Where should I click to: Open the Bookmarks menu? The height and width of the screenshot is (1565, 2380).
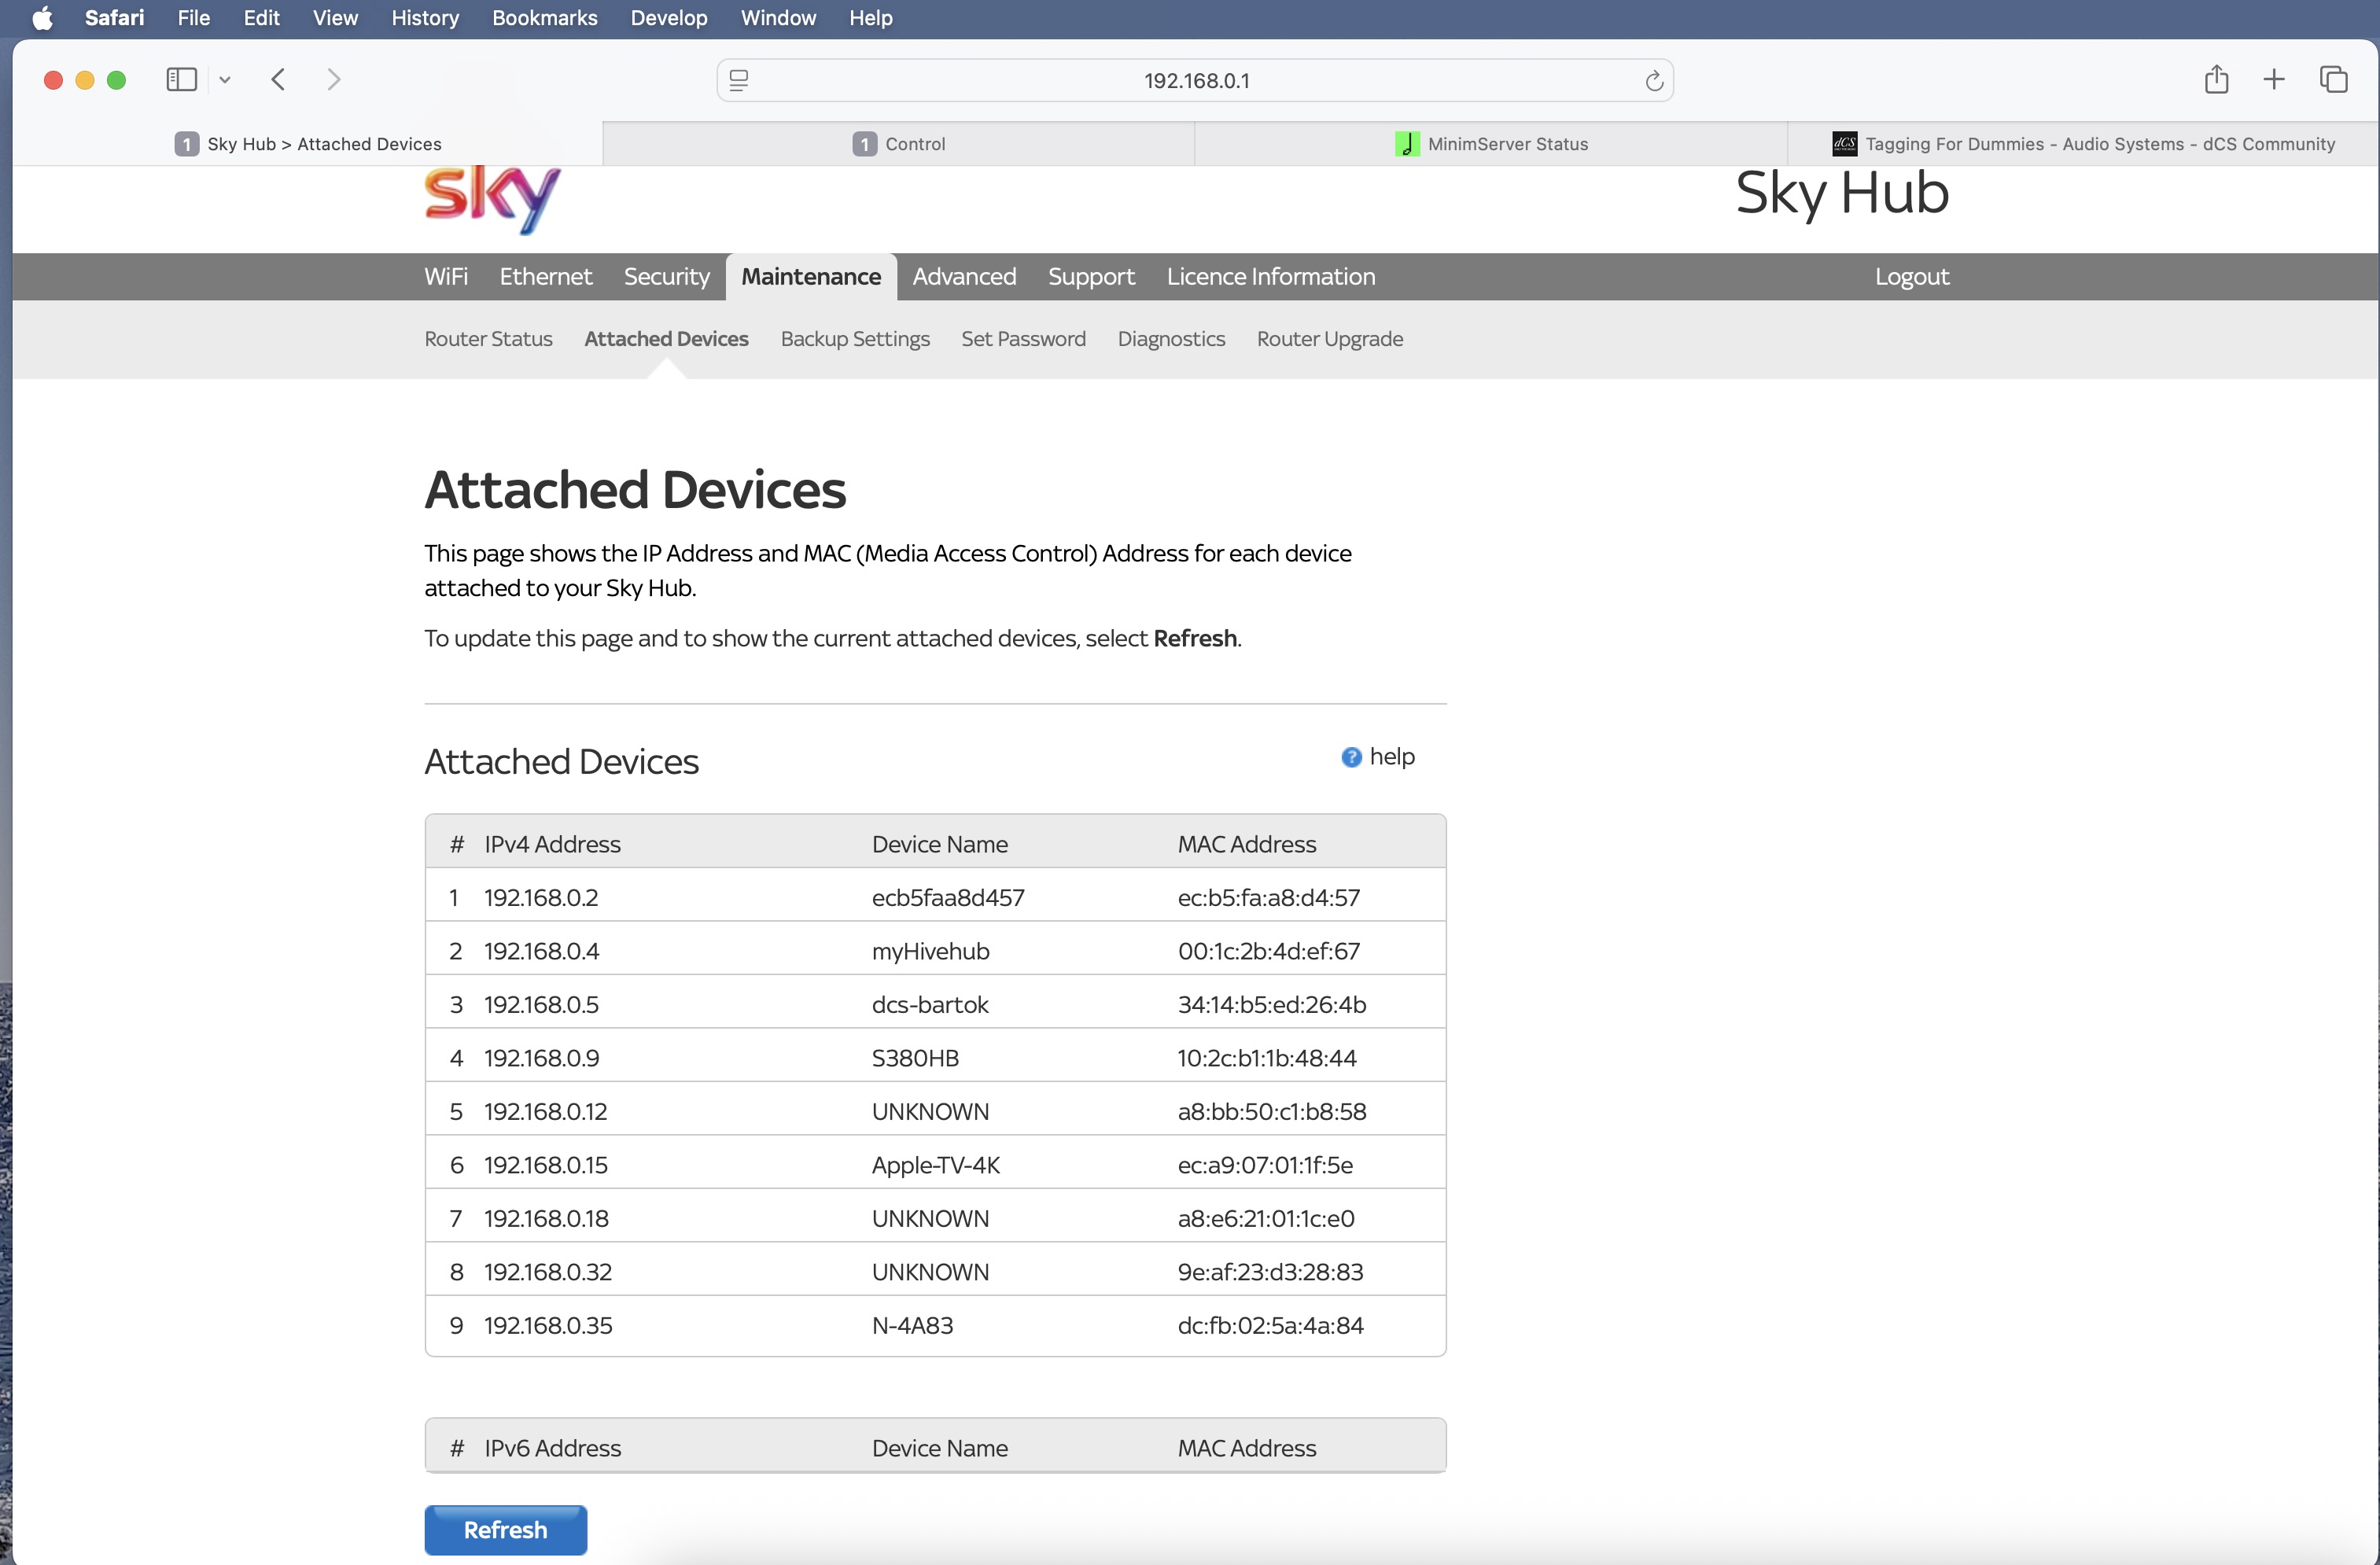tap(544, 18)
